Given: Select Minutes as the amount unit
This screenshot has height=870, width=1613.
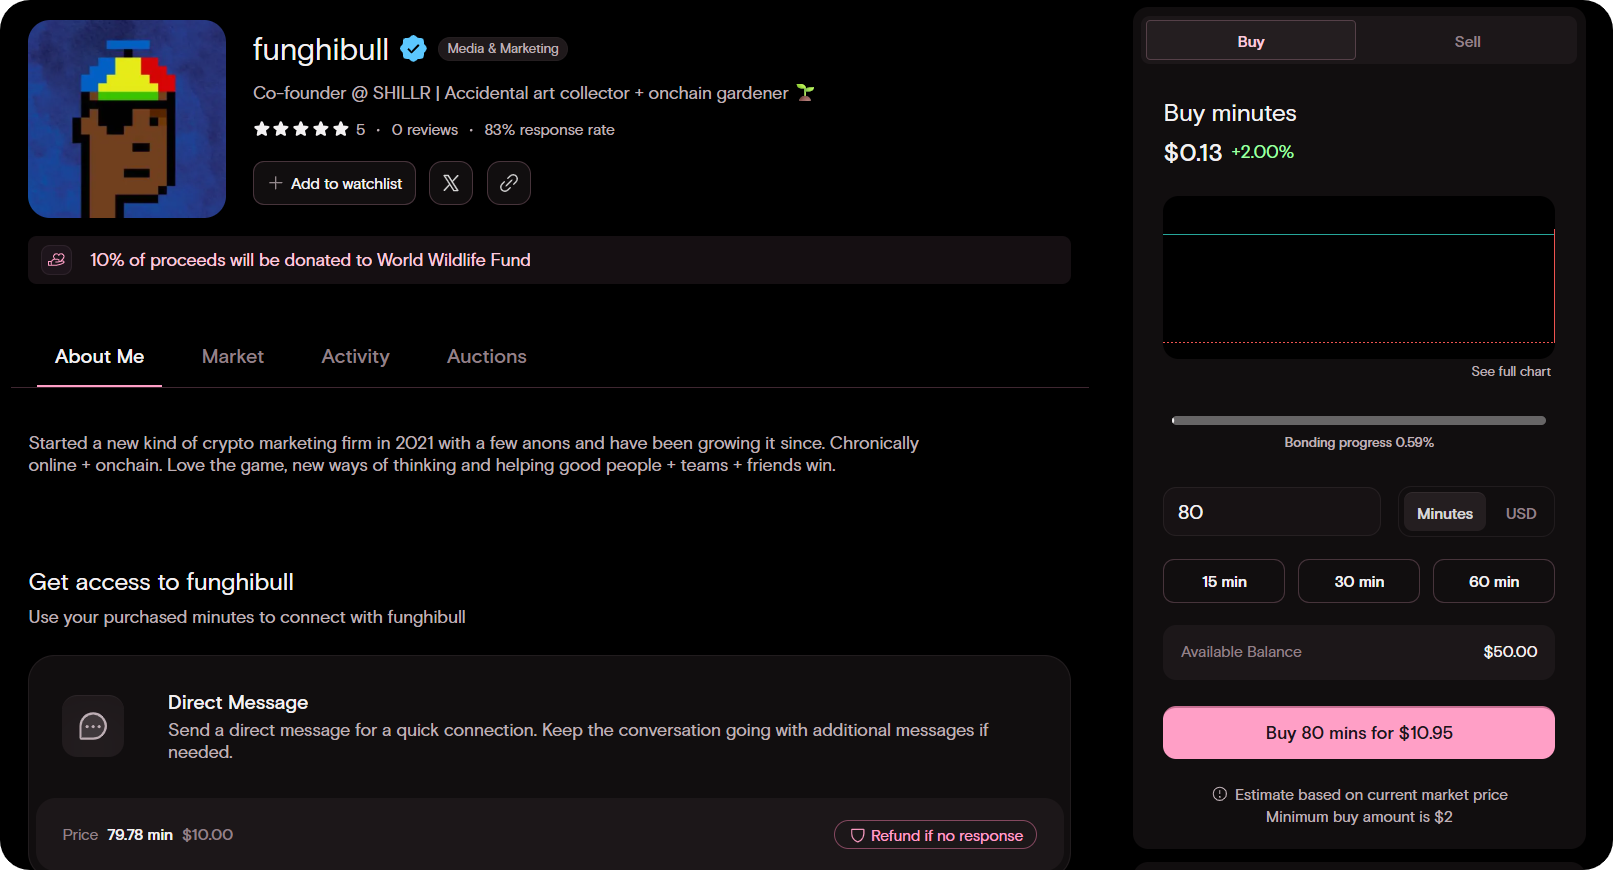Looking at the screenshot, I should pyautogui.click(x=1444, y=513).
